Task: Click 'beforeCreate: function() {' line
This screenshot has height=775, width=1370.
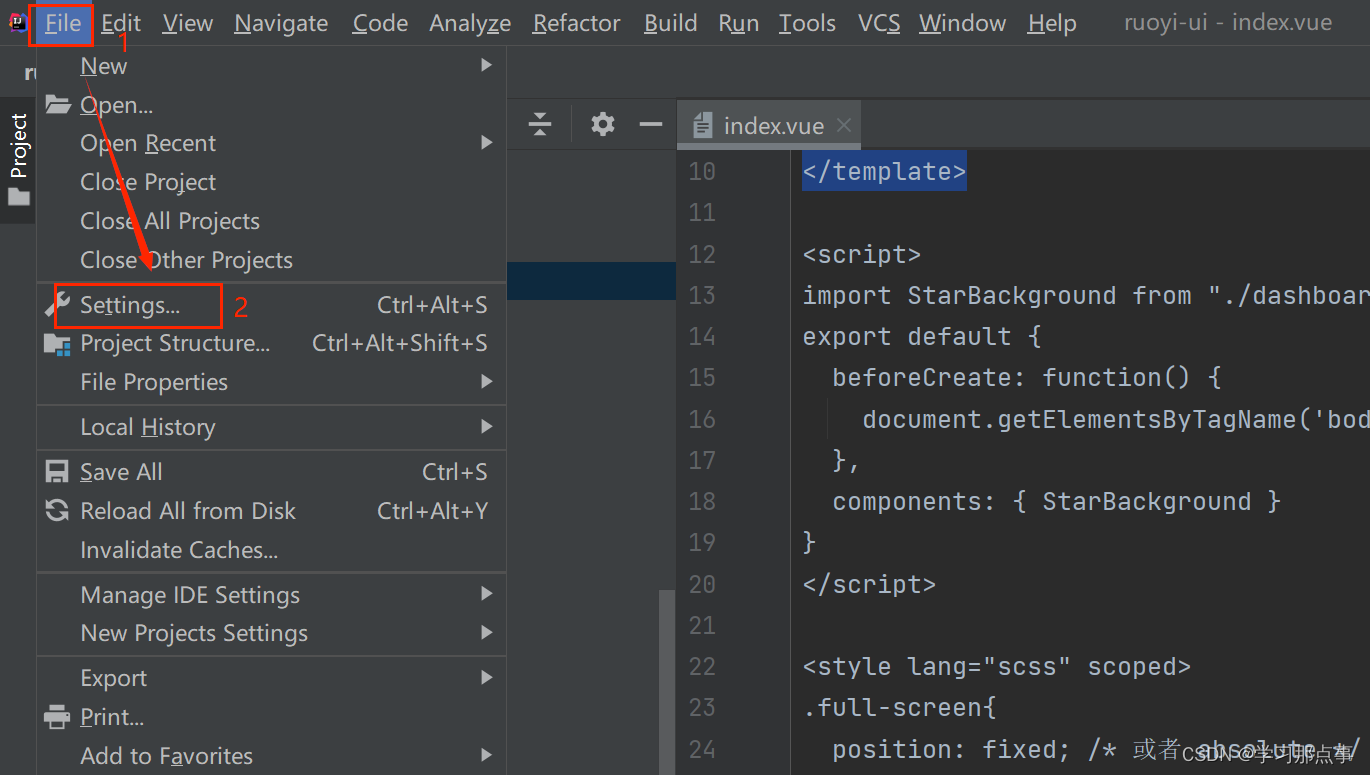Action: pyautogui.click(x=1027, y=377)
